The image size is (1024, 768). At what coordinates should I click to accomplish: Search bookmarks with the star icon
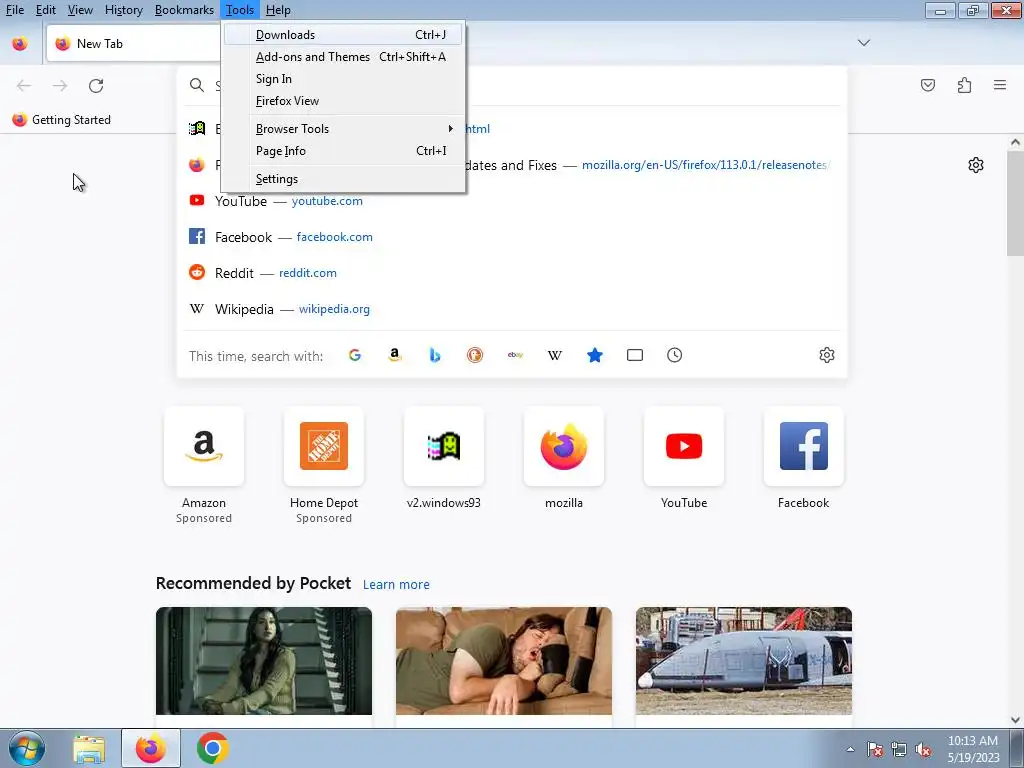(595, 355)
